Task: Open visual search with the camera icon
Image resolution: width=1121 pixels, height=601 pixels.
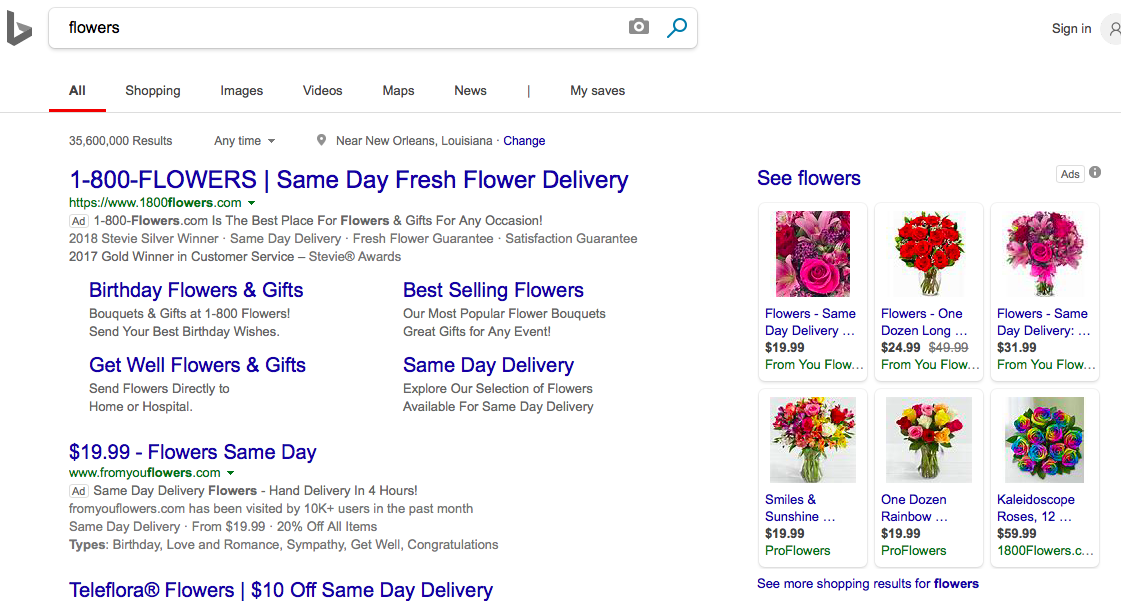Action: pos(638,27)
